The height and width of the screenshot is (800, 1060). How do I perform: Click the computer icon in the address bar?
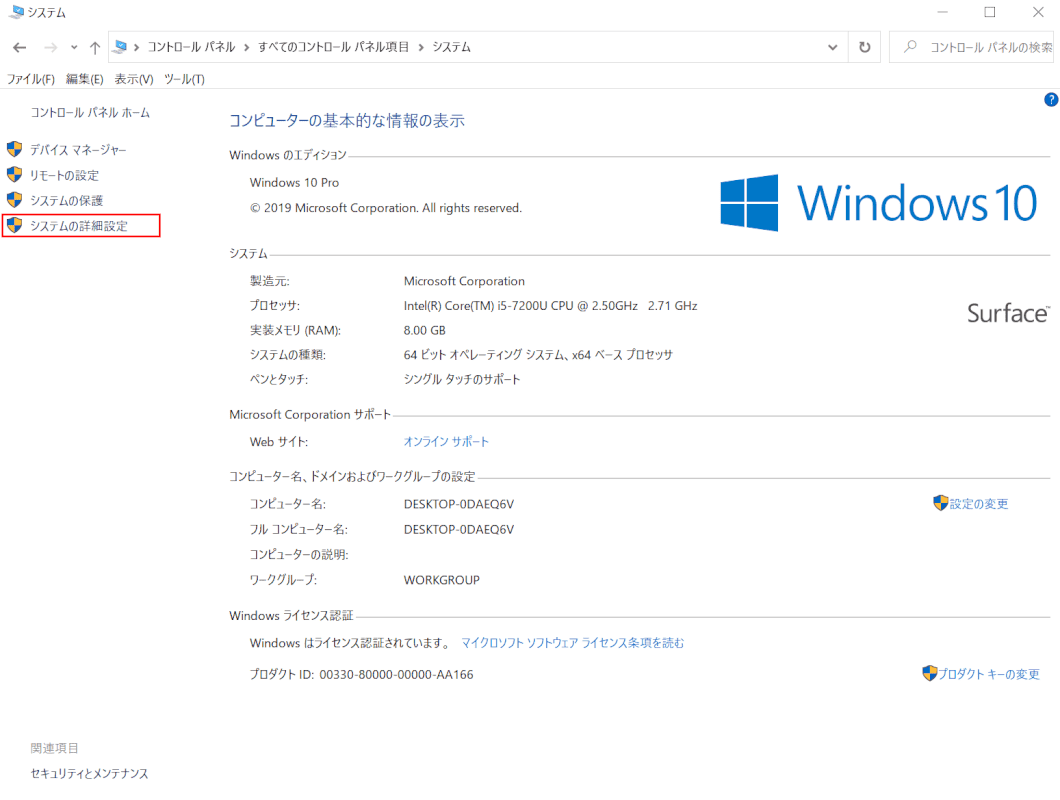[120, 47]
